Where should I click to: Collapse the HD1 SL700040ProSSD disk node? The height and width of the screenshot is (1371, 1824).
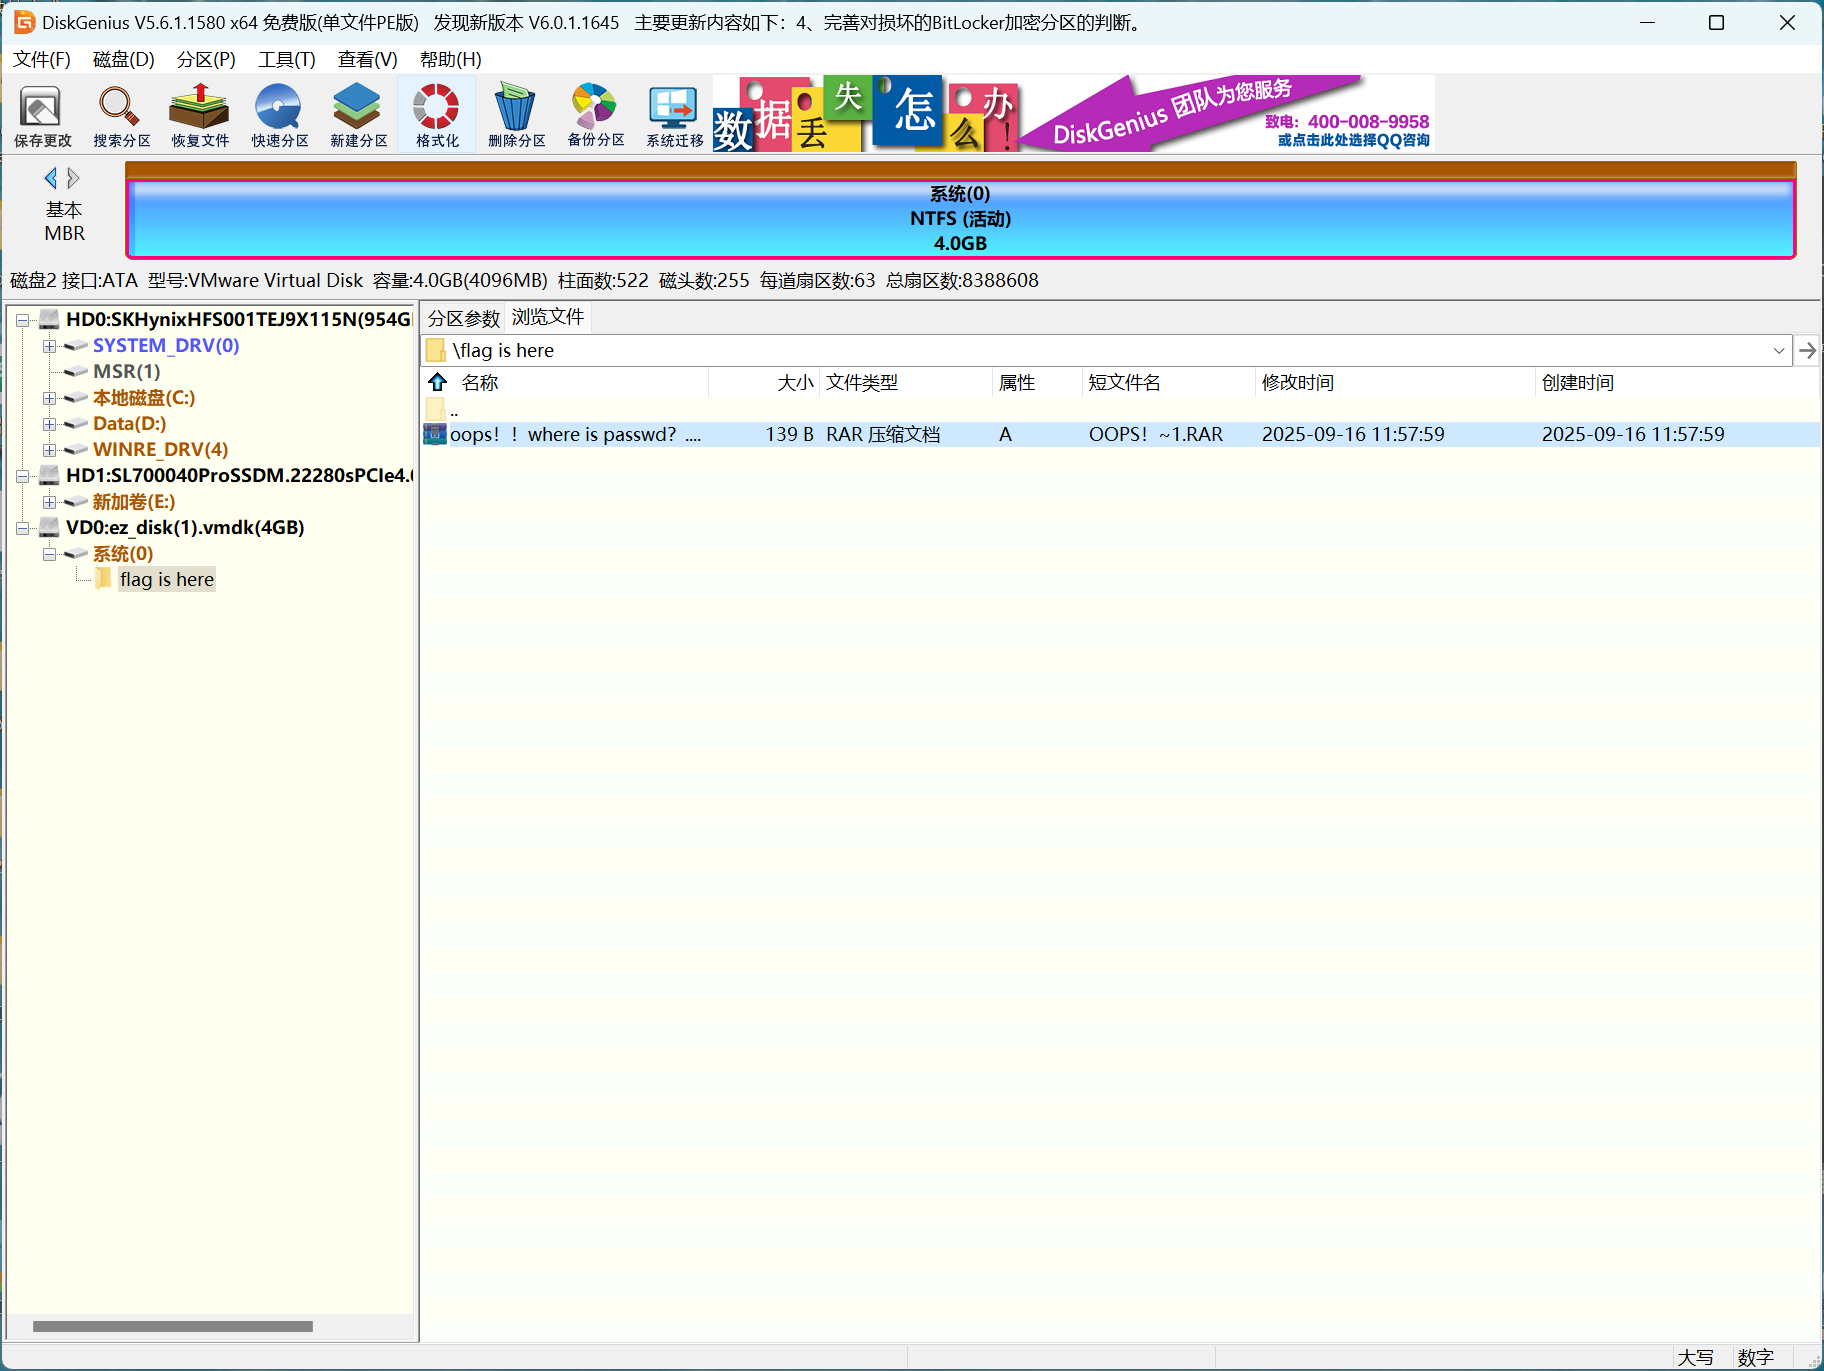coord(22,476)
